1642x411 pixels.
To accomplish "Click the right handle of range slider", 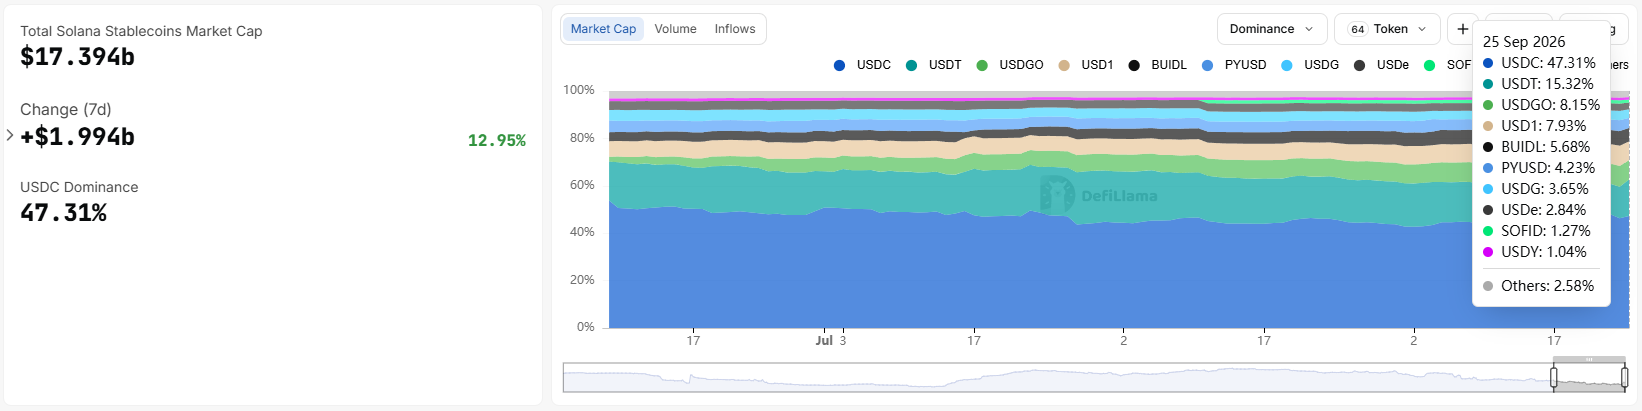I will click(1624, 377).
